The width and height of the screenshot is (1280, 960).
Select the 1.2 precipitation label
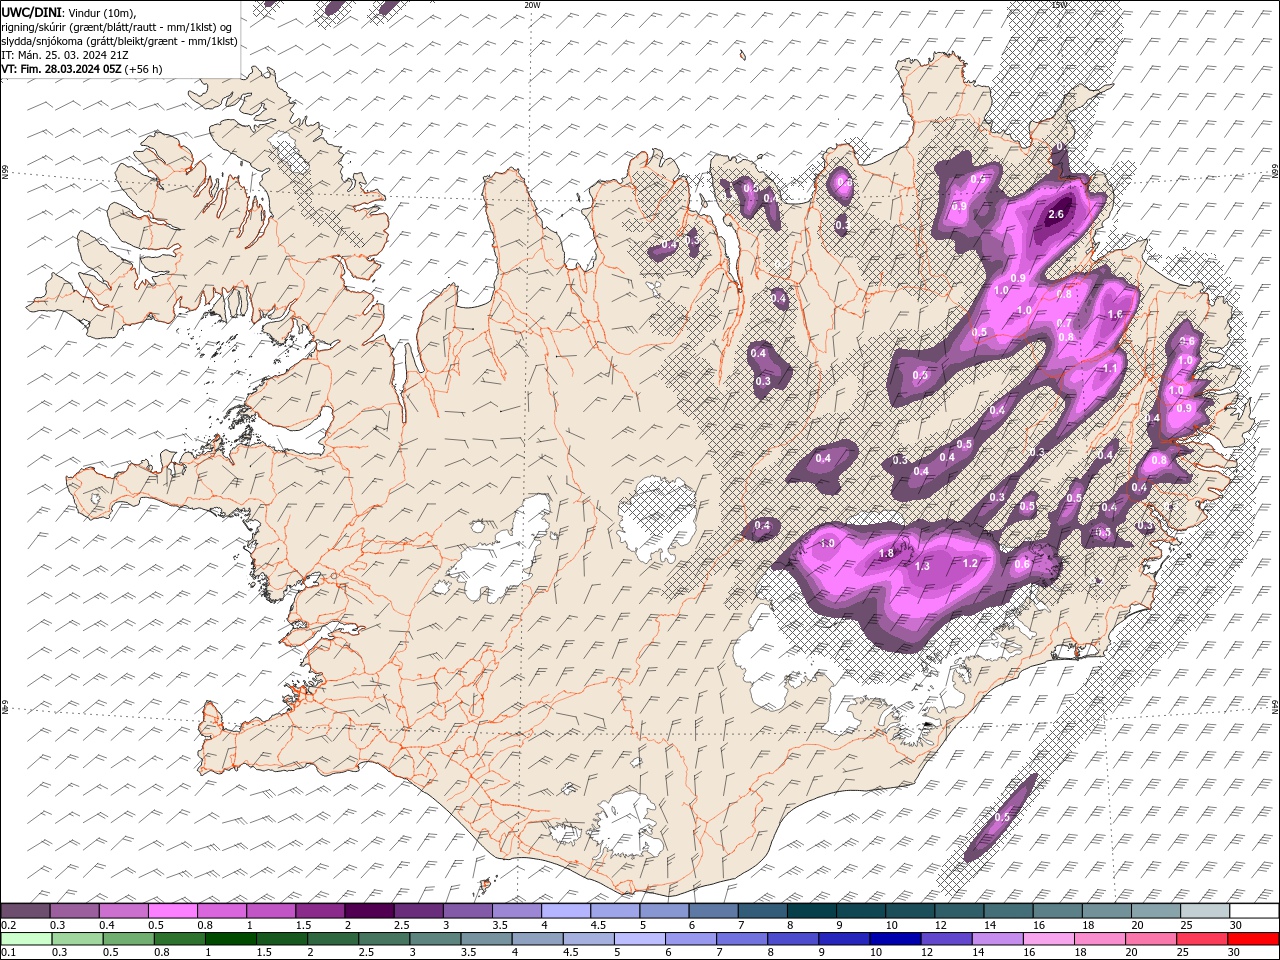click(969, 563)
